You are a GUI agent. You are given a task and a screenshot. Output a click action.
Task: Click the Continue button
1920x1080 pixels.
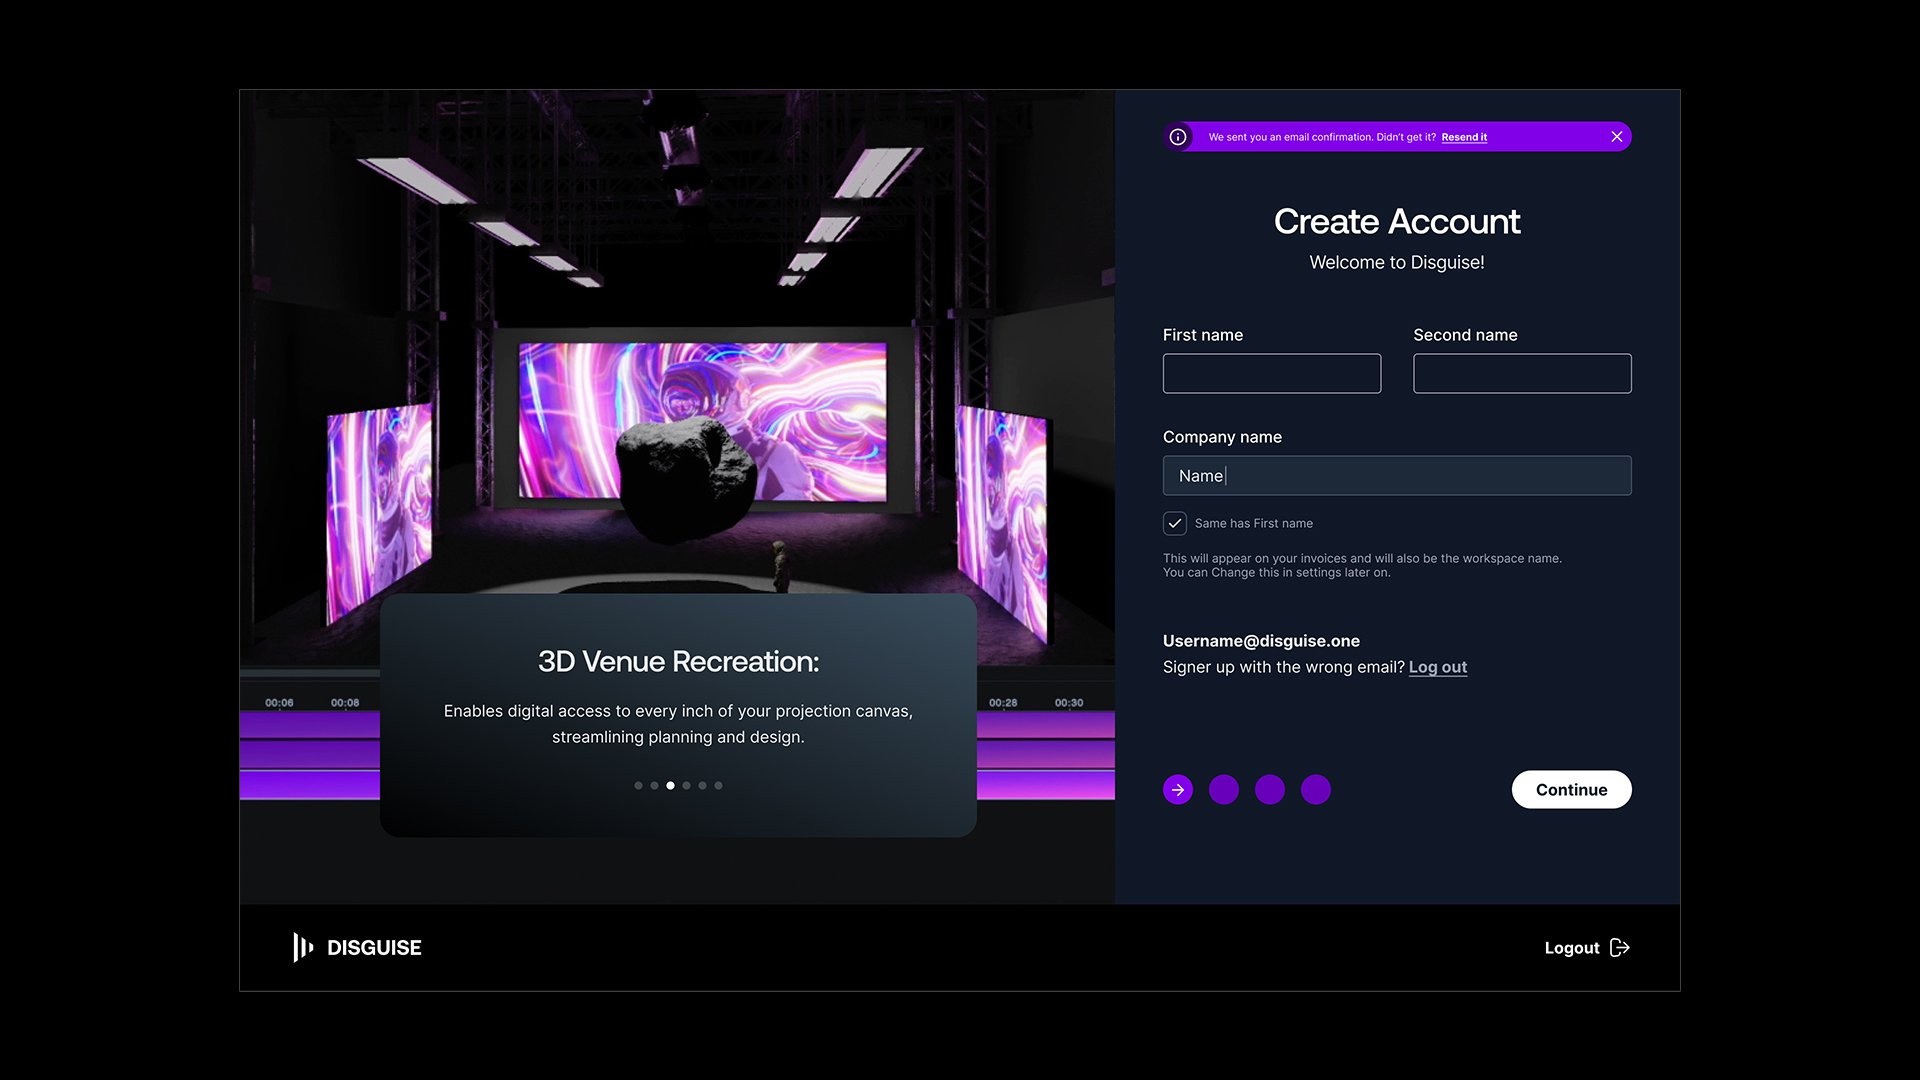coord(1571,790)
